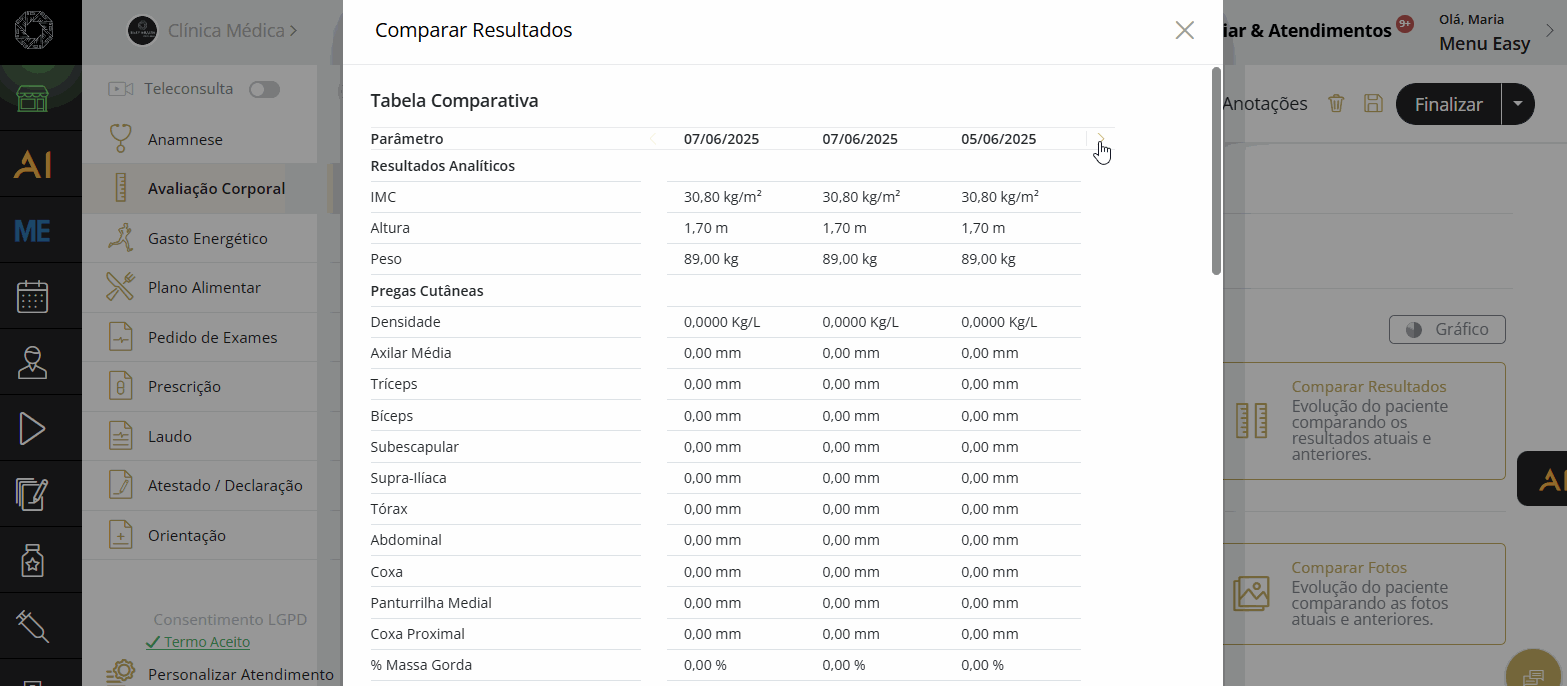Open the calendar icon in sidebar
The width and height of the screenshot is (1567, 686).
click(x=33, y=297)
